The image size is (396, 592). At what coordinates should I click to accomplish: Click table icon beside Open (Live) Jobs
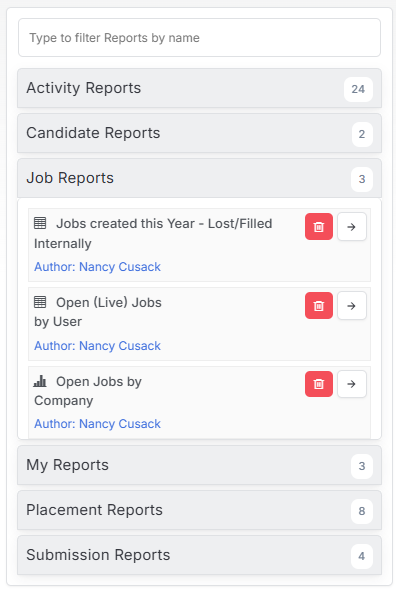pyautogui.click(x=40, y=302)
